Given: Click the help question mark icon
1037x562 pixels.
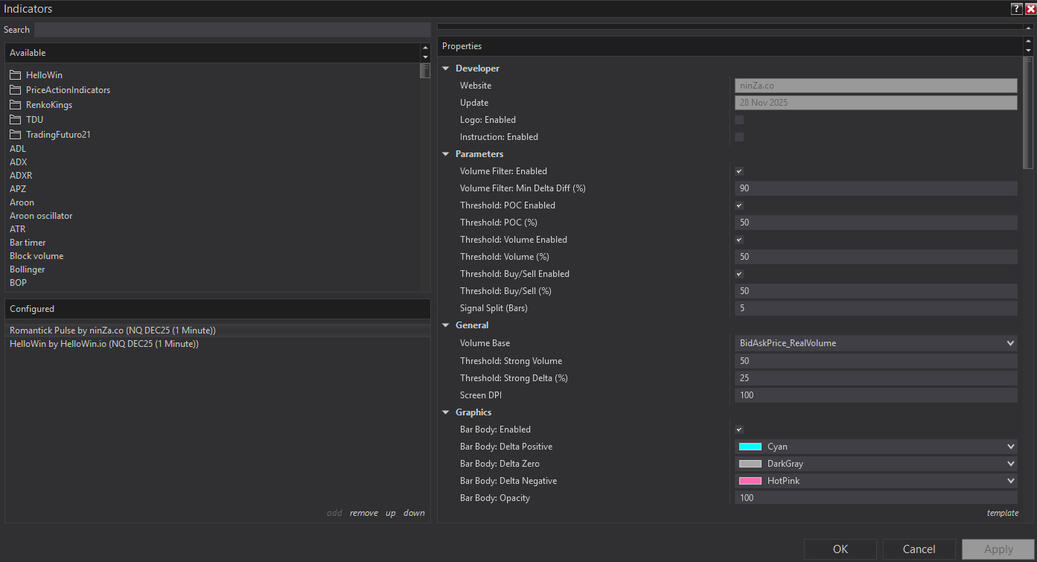Looking at the screenshot, I should tap(1016, 9).
